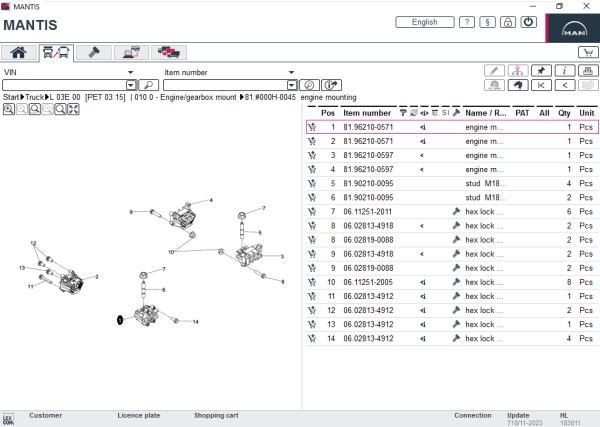The width and height of the screenshot is (600, 427).
Task: Navigate to L 03E 00 breadcrumb entry
Action: tap(65, 97)
